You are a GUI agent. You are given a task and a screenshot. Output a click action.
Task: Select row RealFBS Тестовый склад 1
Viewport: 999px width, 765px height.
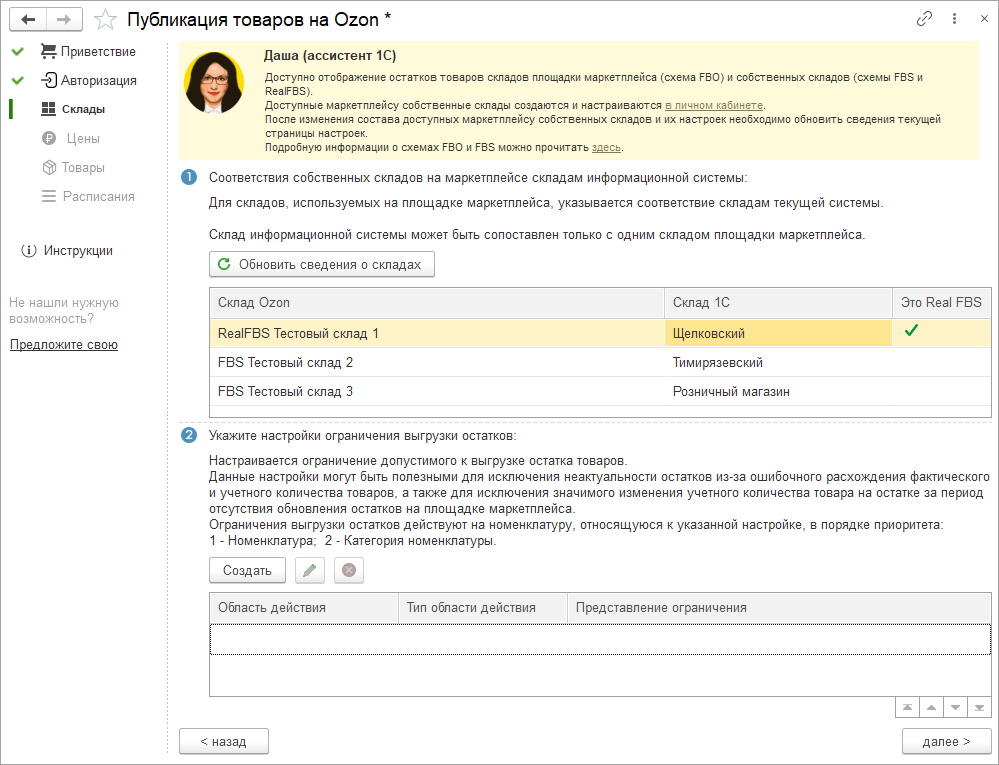[600, 333]
